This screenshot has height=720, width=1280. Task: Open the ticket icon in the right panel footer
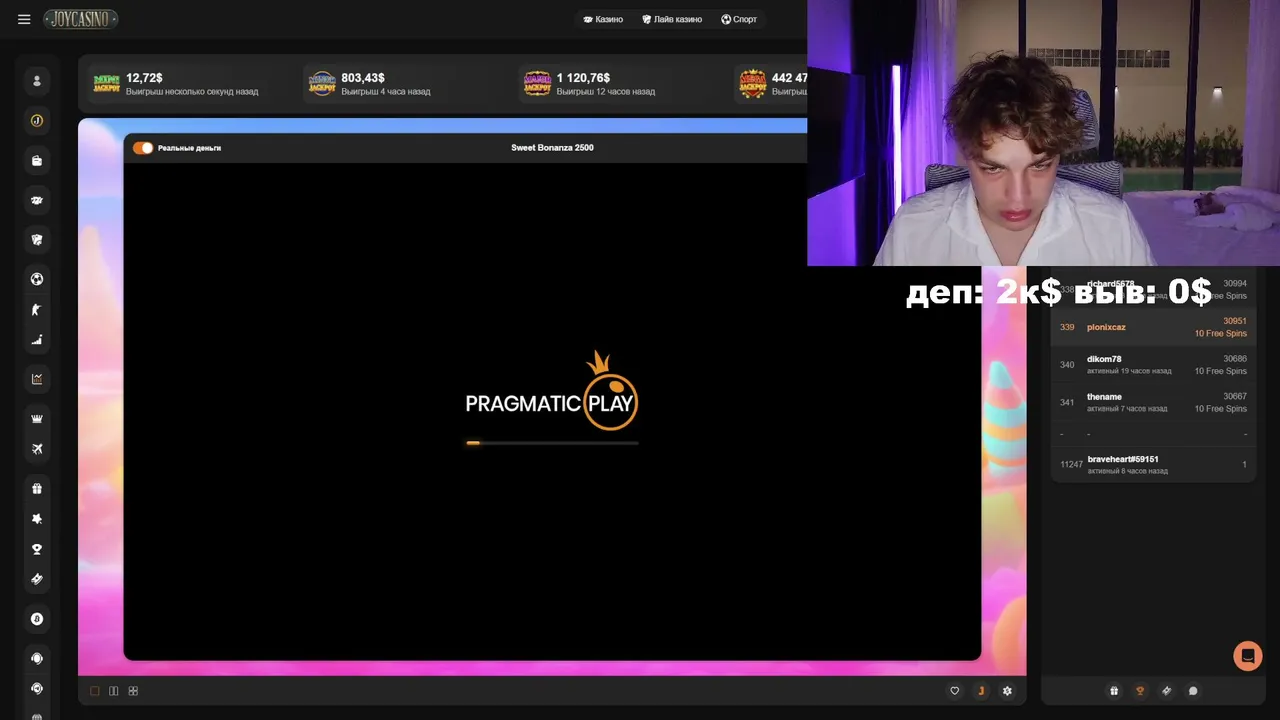[x=1166, y=691]
